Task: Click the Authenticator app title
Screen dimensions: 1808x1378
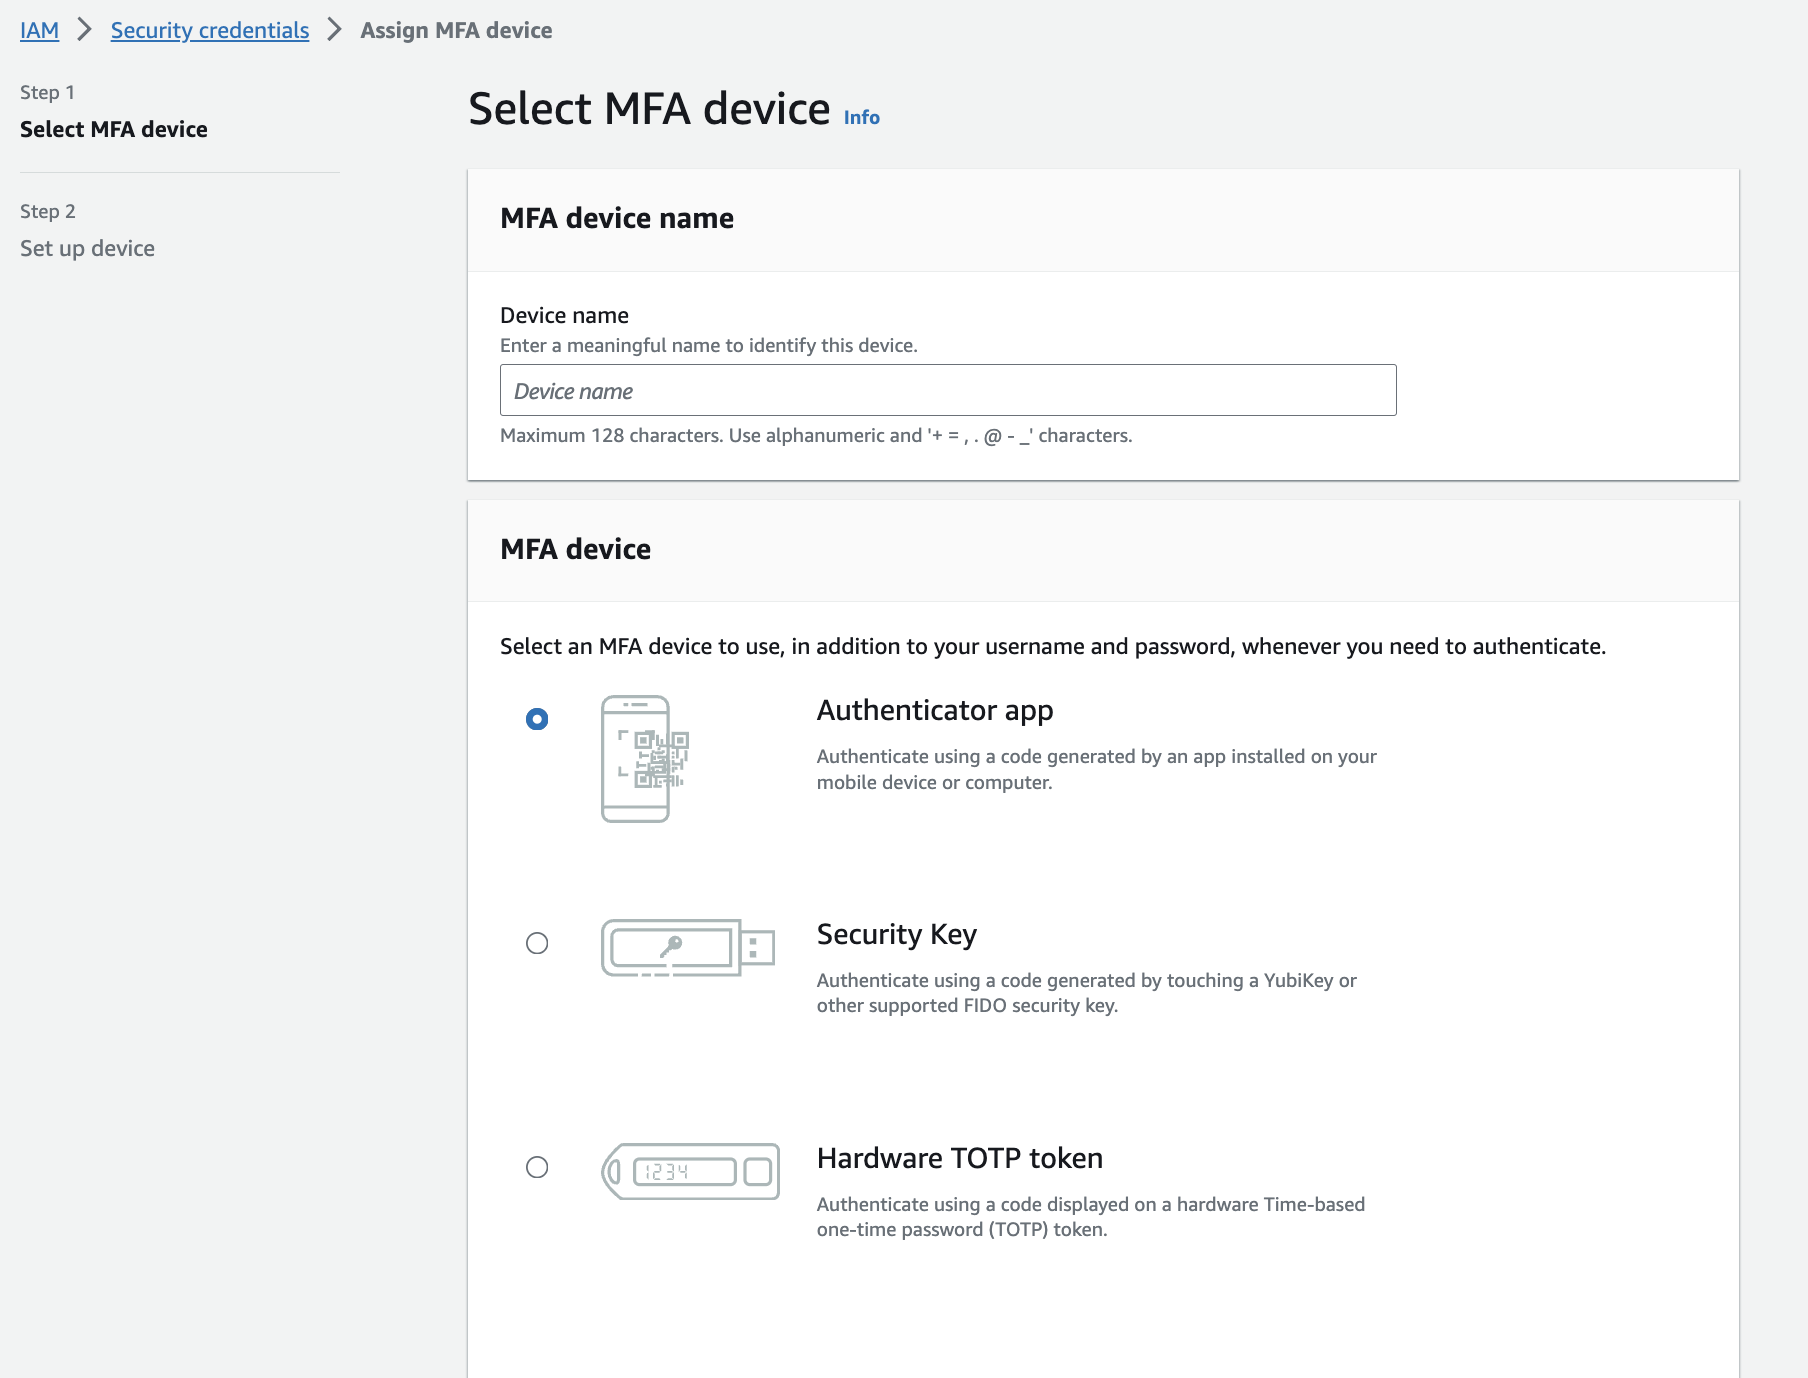Action: [935, 710]
